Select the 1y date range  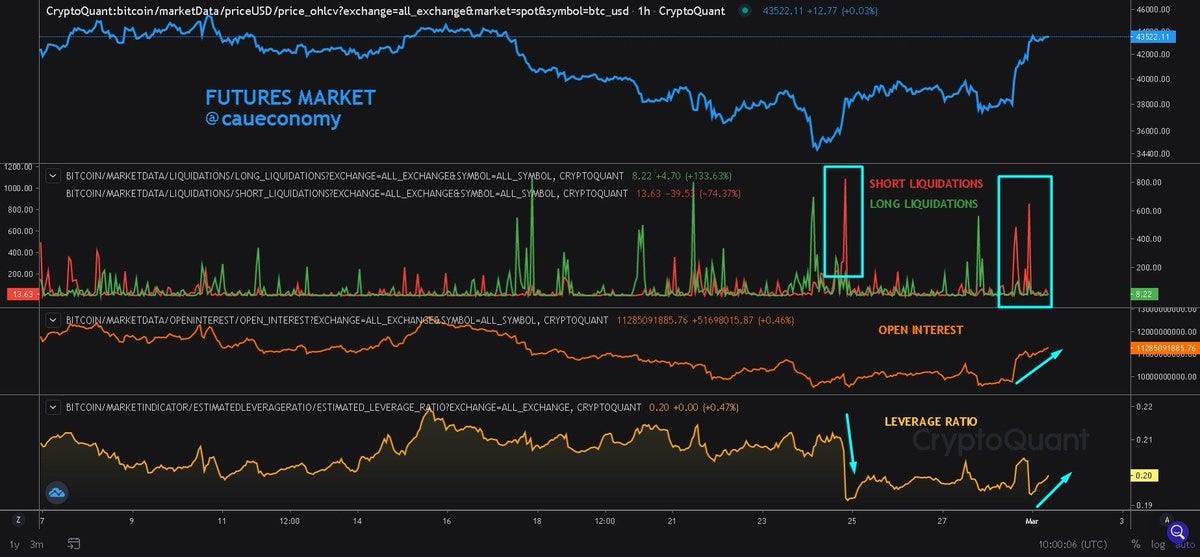pyautogui.click(x=16, y=543)
